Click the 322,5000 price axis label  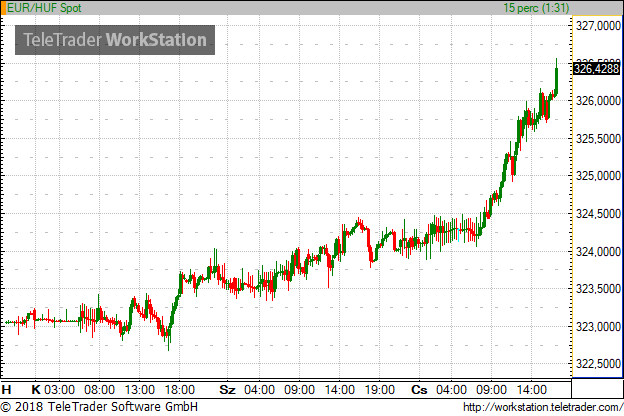point(598,363)
